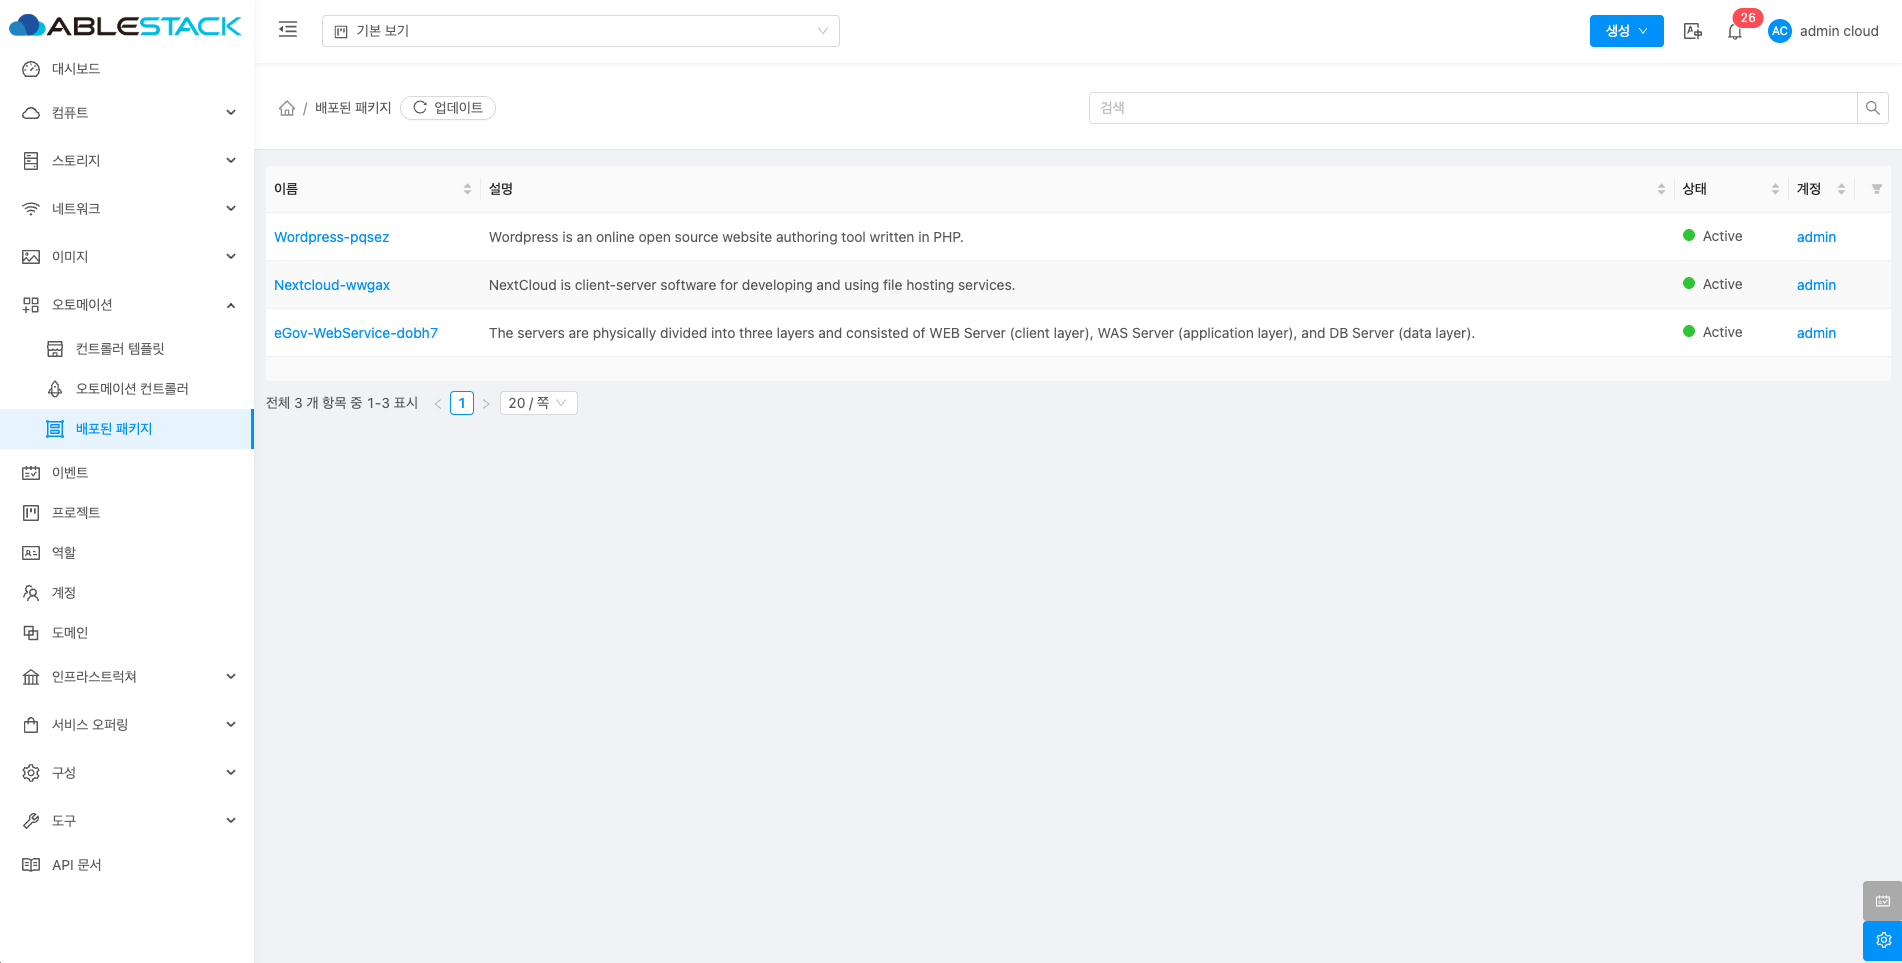The height and width of the screenshot is (963, 1902).
Task: Select page 1 in pagination
Action: point(462,403)
